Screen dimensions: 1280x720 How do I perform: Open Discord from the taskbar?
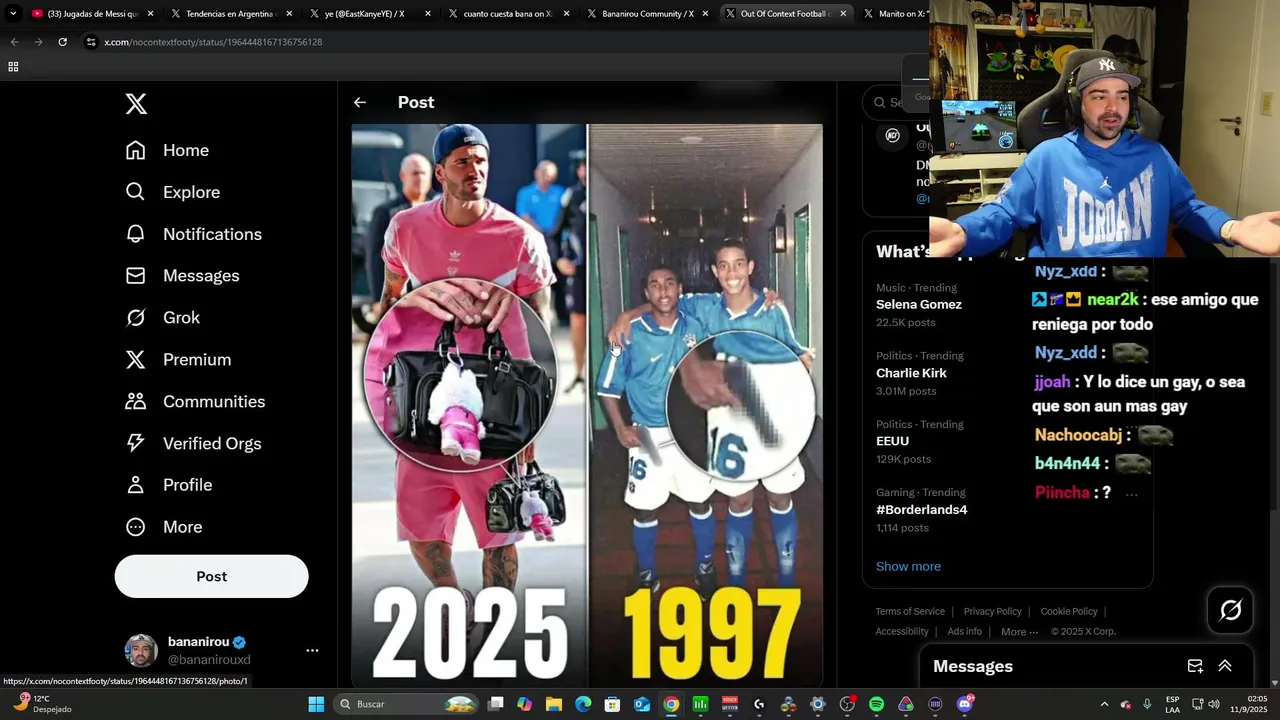(964, 704)
